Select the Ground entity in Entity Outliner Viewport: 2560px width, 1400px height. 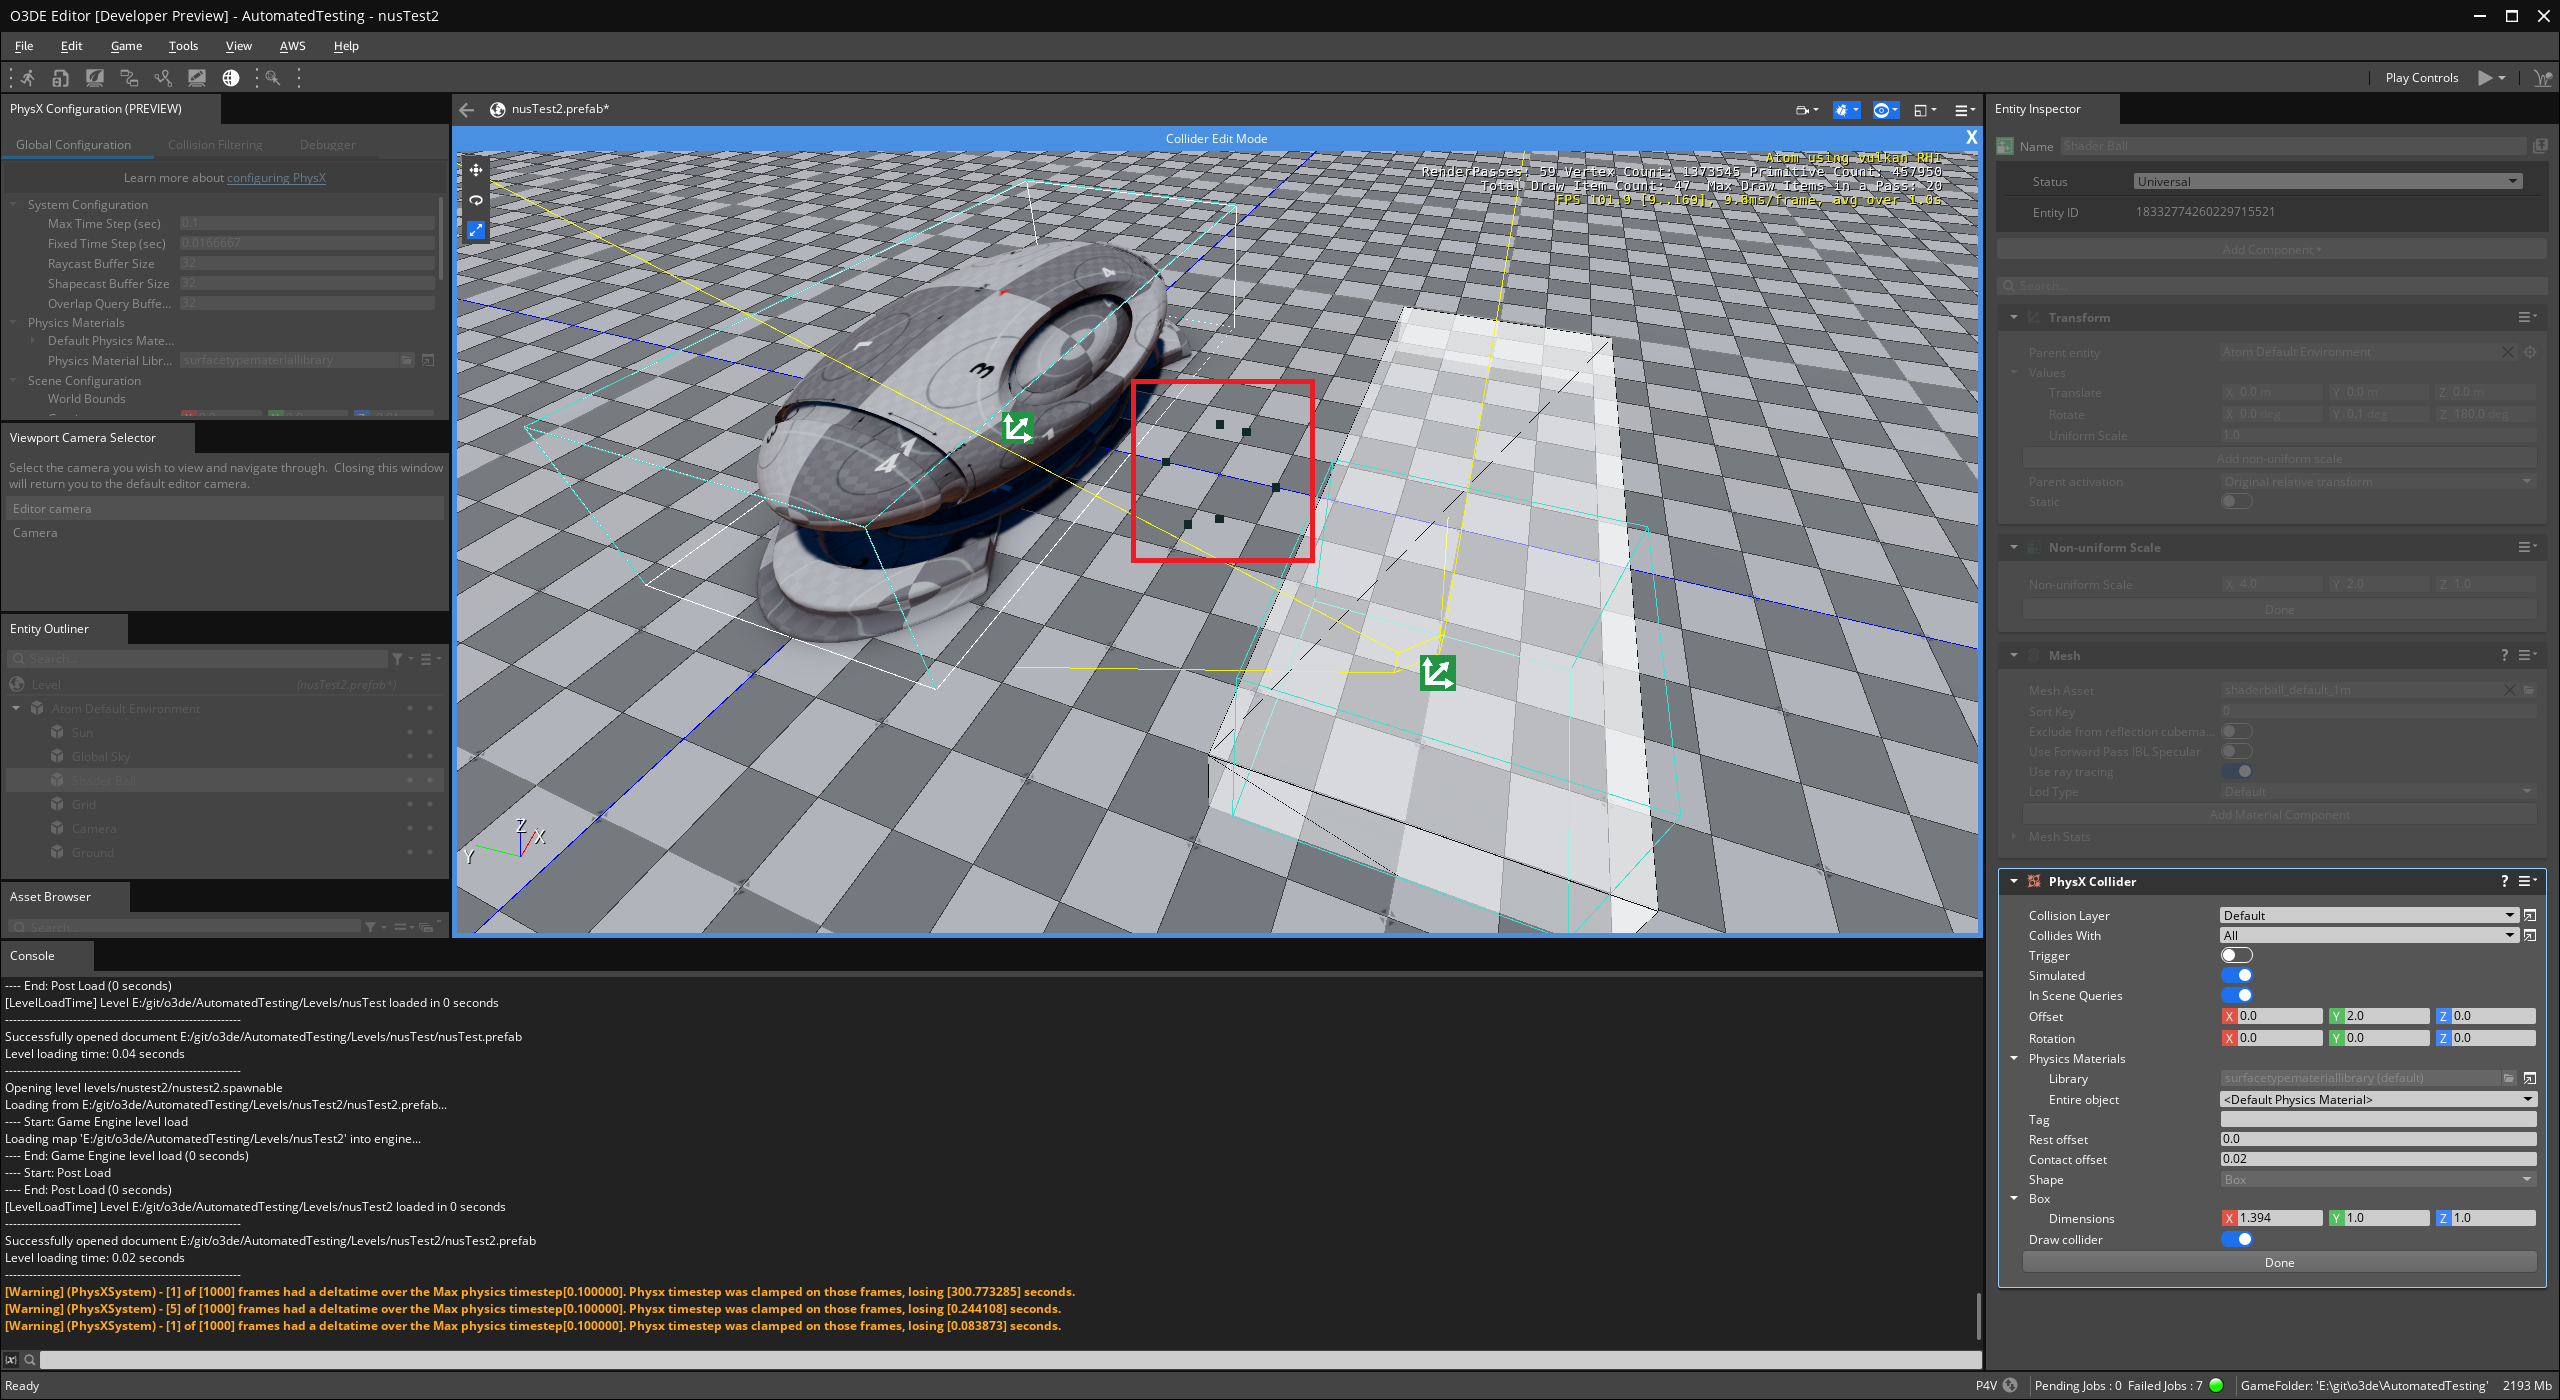(x=92, y=852)
